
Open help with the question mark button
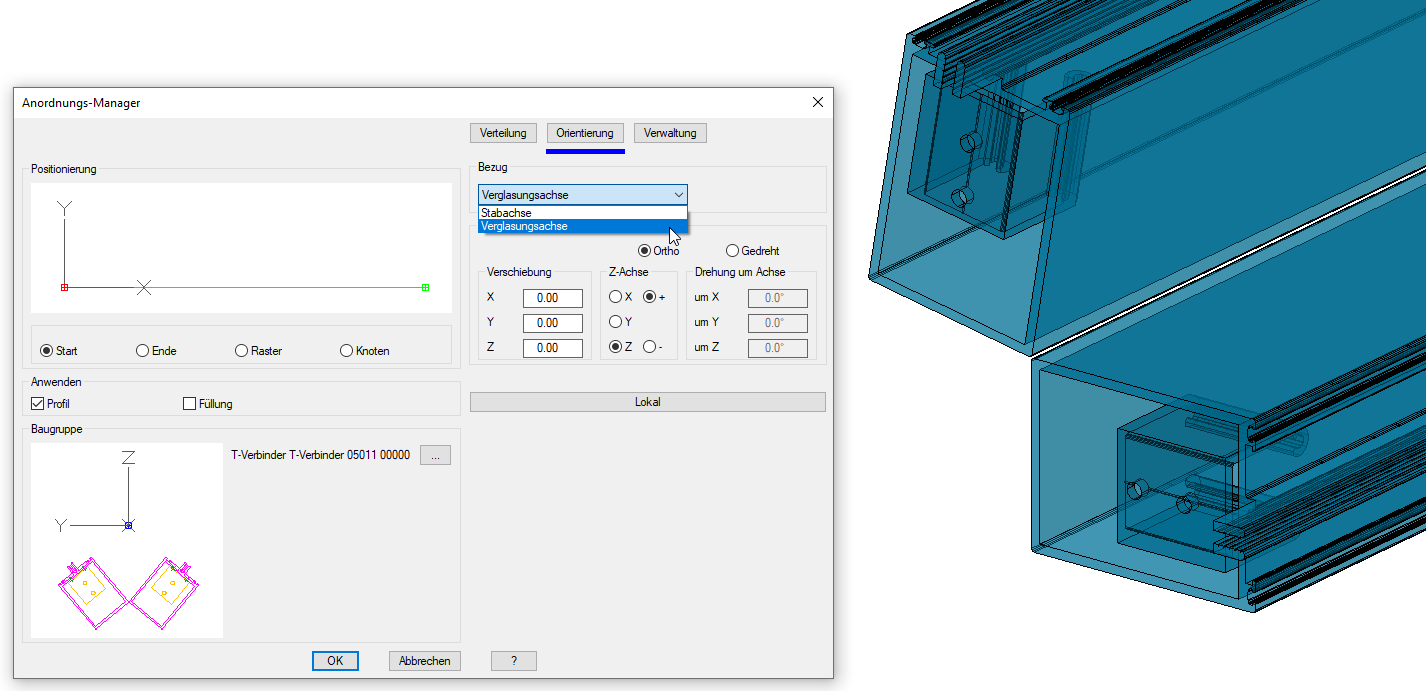pos(513,661)
